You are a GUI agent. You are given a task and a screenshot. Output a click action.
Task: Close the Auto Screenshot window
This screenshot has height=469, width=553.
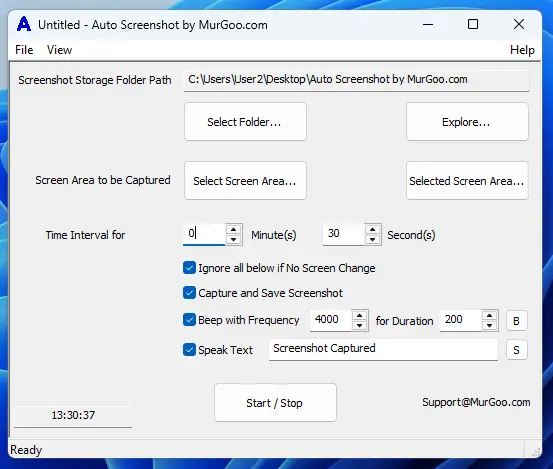point(519,25)
